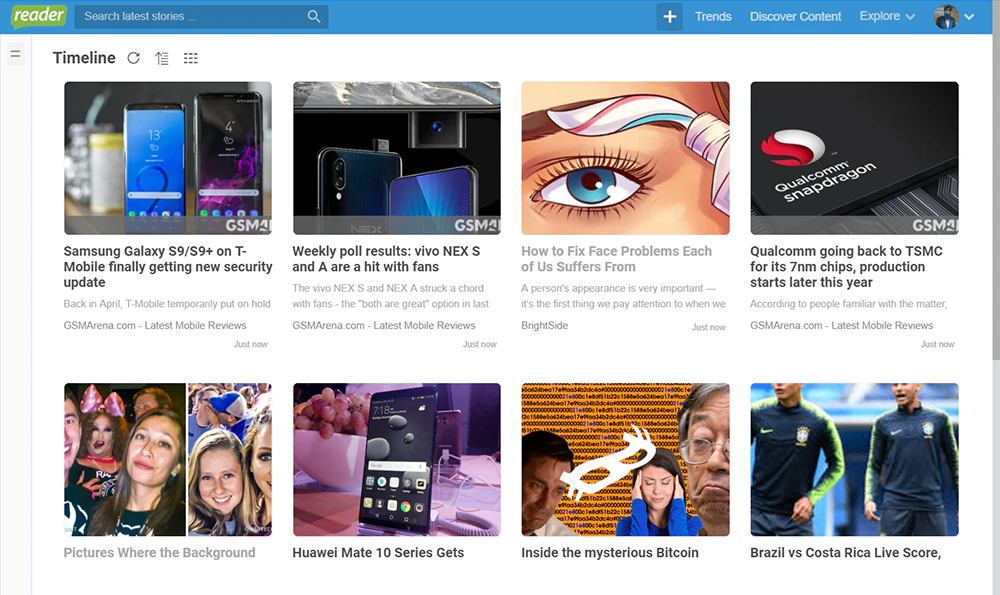The image size is (1000, 595).
Task: Click GSMArena source under vivo NEX article
Action: click(384, 325)
